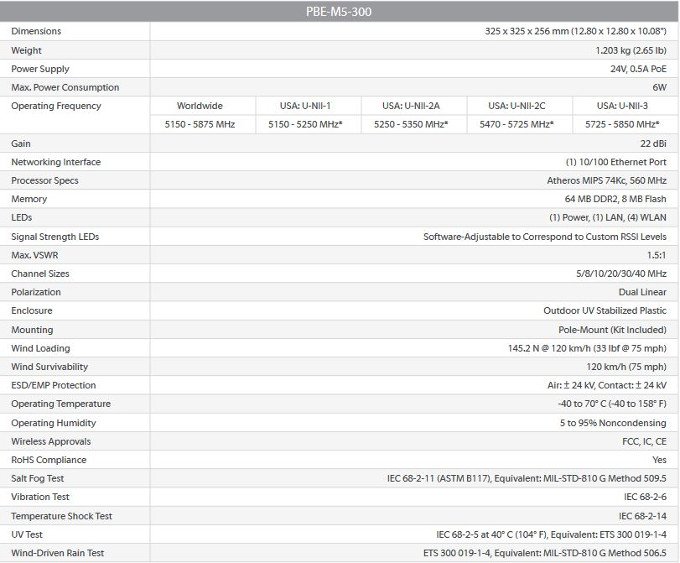Click the IEC 68-2-14 shock test value
680x563 pixels.
(643, 516)
